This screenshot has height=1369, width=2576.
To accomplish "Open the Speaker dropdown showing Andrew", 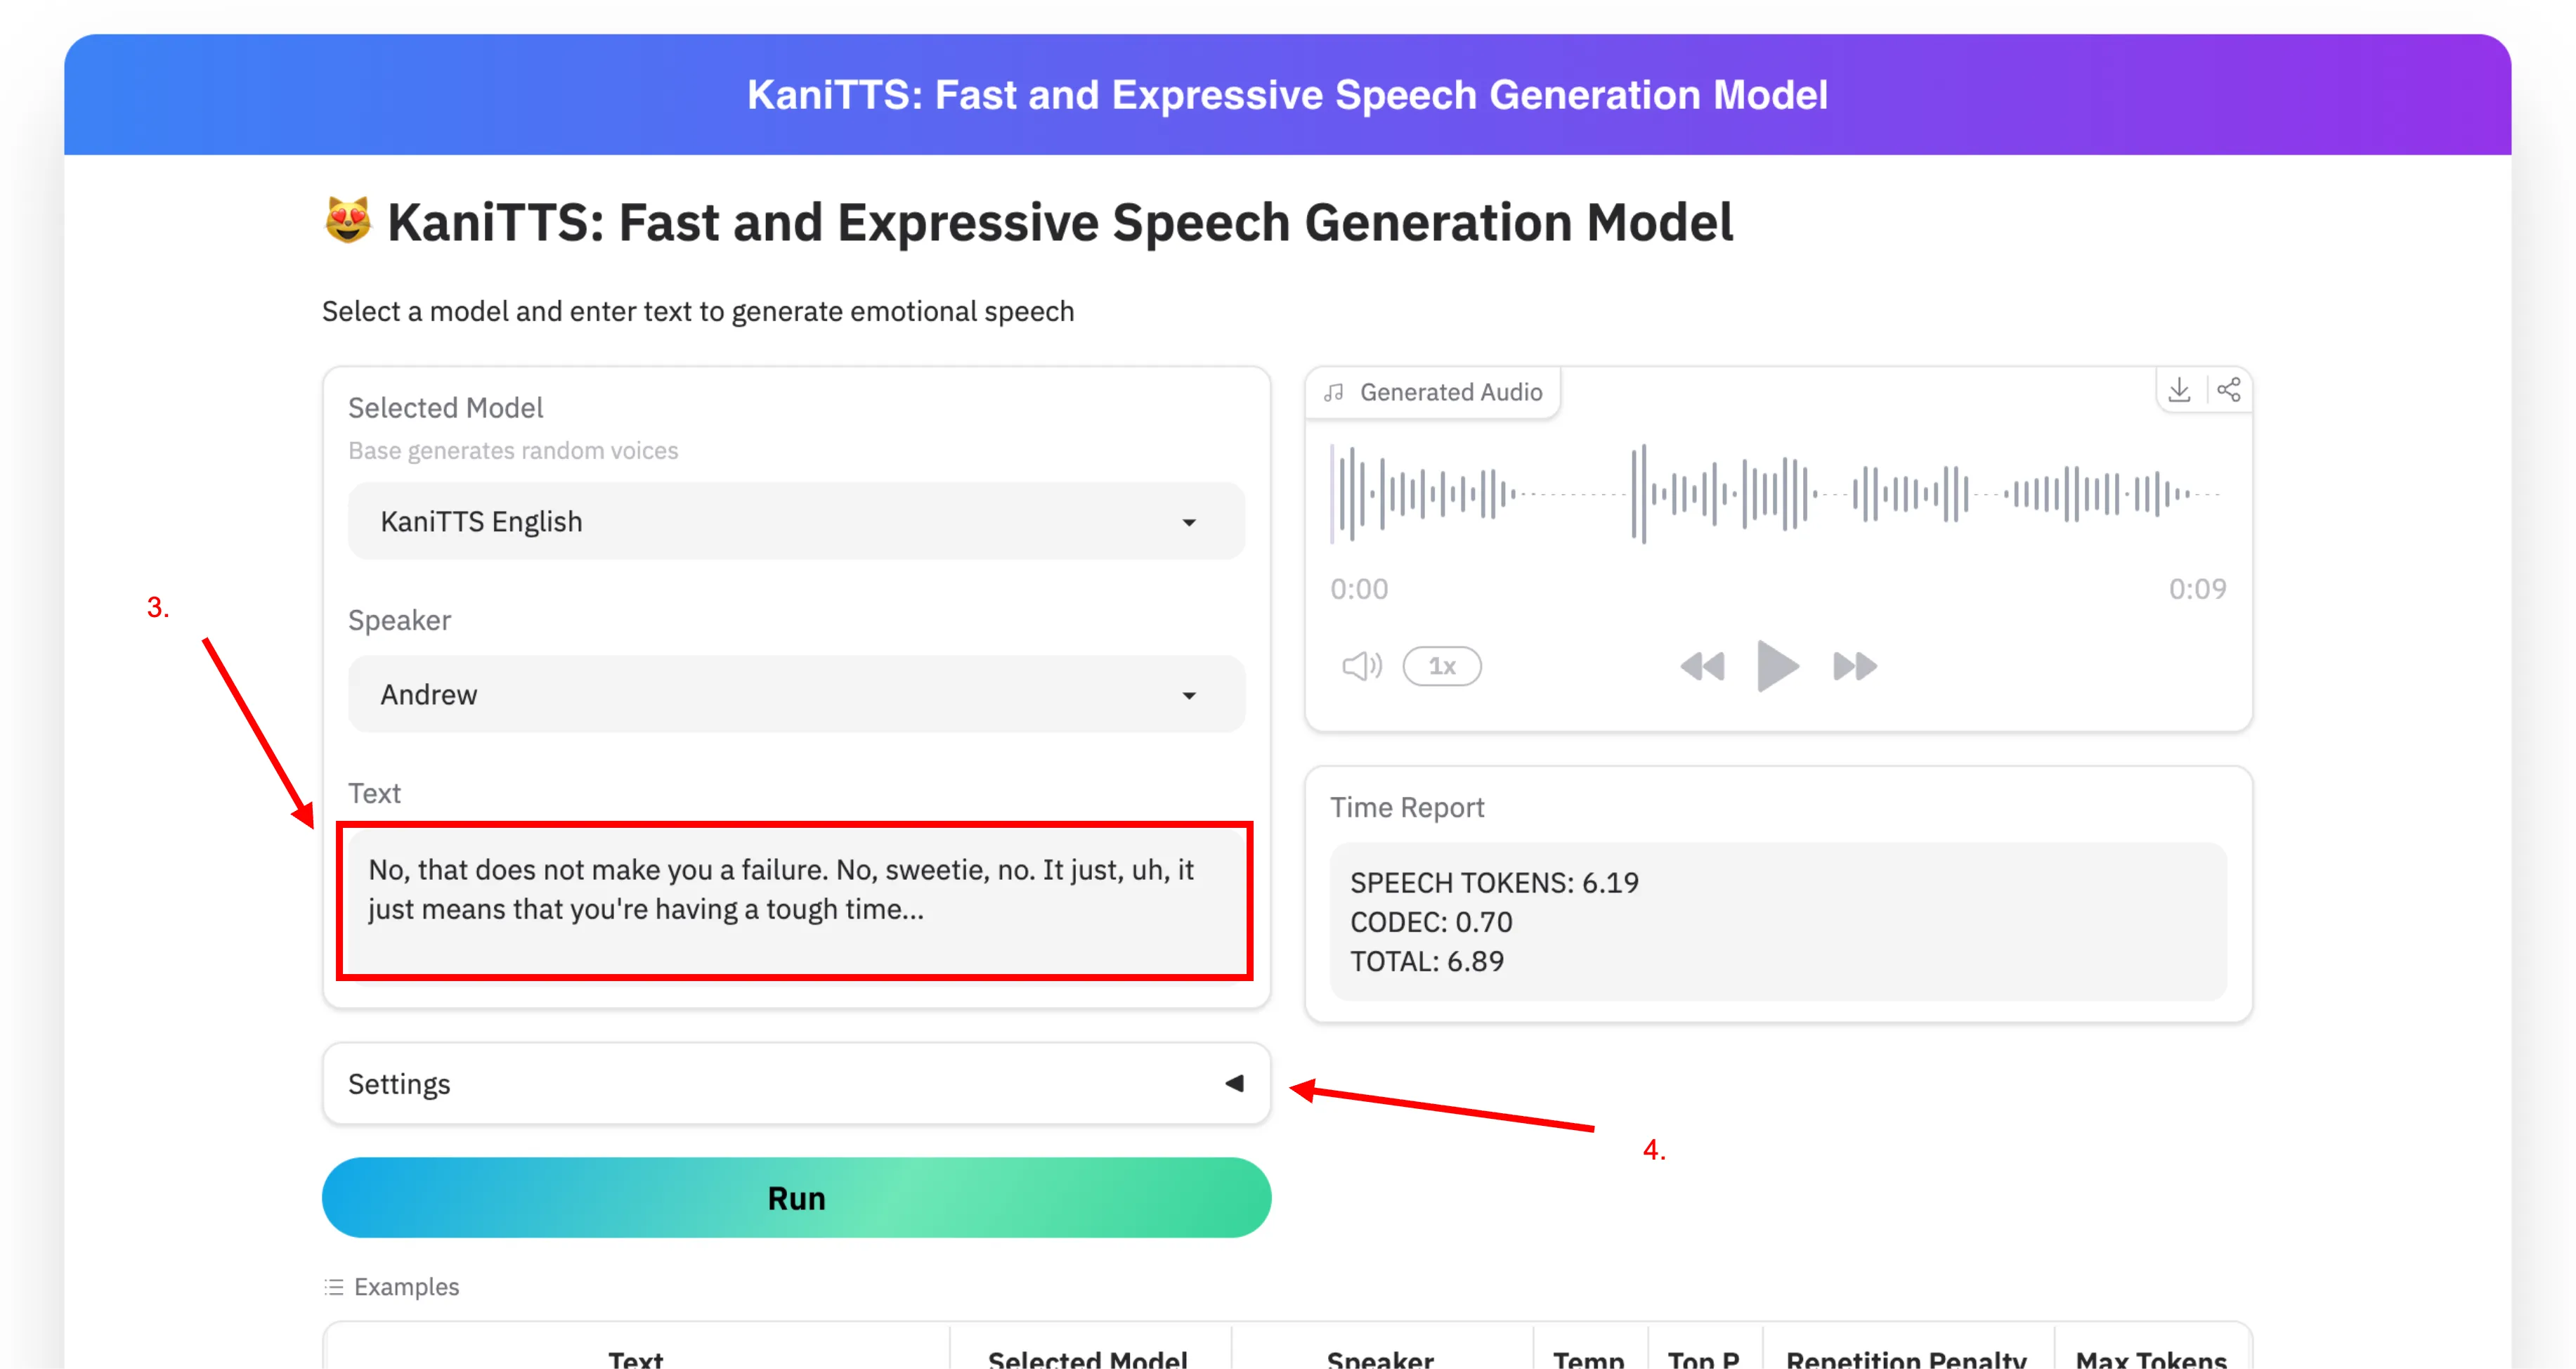I will pyautogui.click(x=796, y=695).
